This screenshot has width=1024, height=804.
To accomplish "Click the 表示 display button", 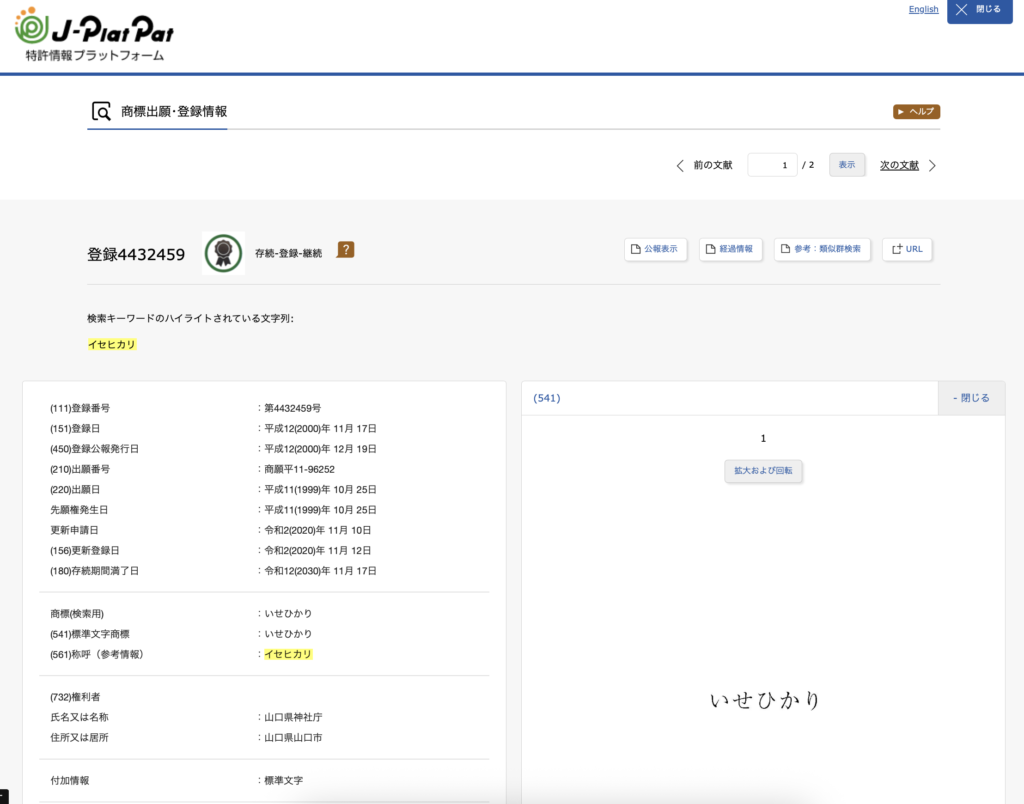I will [x=847, y=165].
